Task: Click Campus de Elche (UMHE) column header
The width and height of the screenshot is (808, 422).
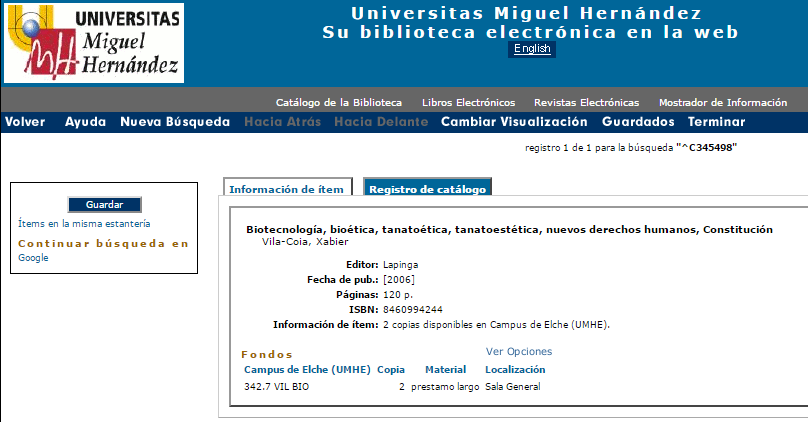Action: click(x=307, y=369)
